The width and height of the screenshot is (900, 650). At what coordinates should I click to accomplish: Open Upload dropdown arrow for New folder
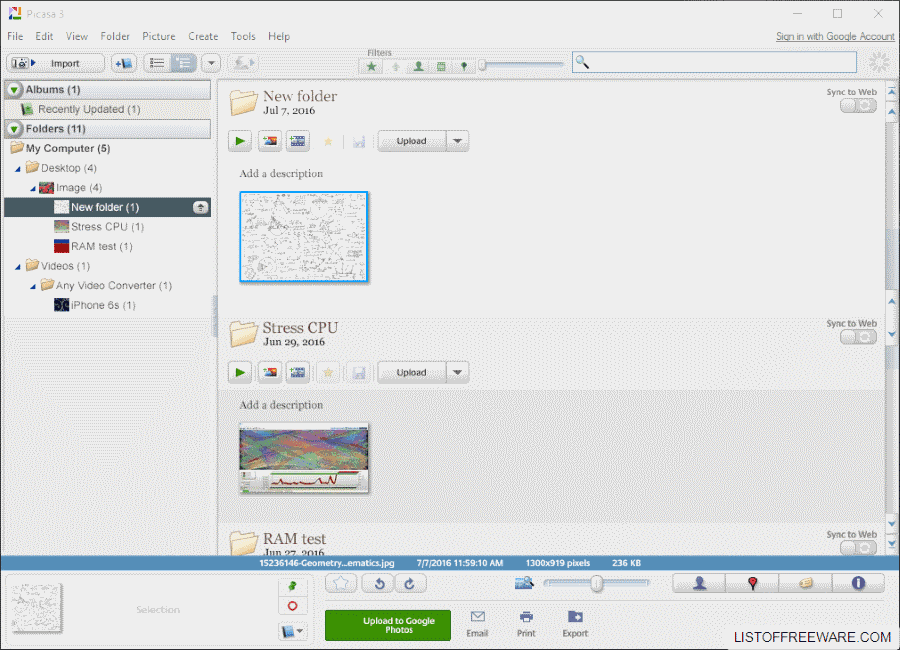457,141
